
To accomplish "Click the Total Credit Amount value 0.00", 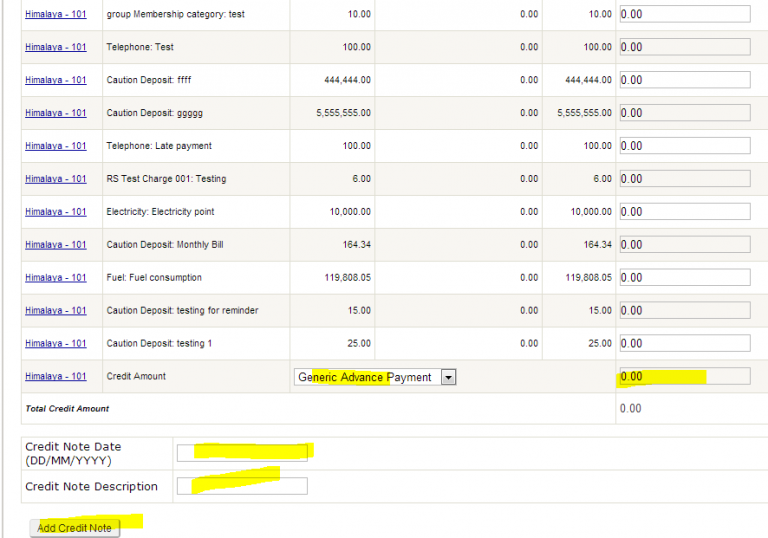I will pos(630,408).
